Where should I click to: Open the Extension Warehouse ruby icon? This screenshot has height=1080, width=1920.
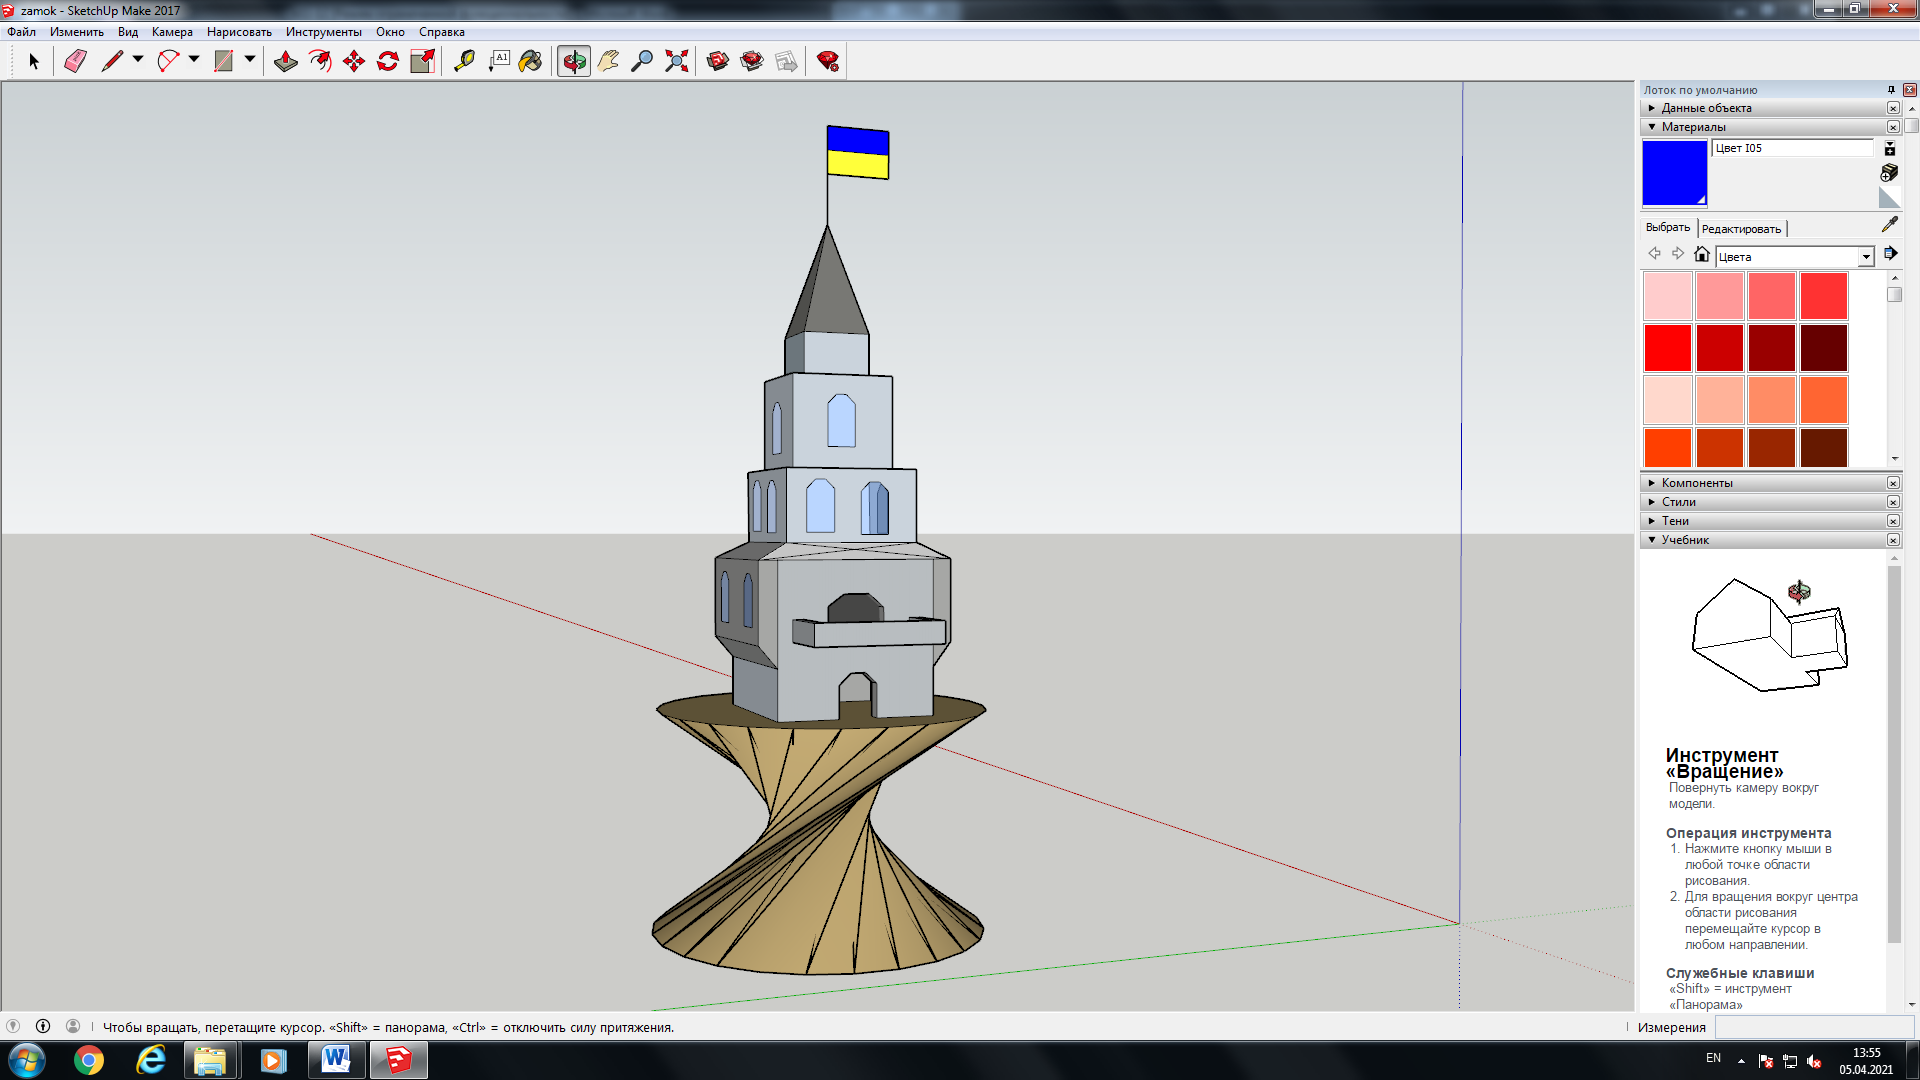(x=828, y=62)
